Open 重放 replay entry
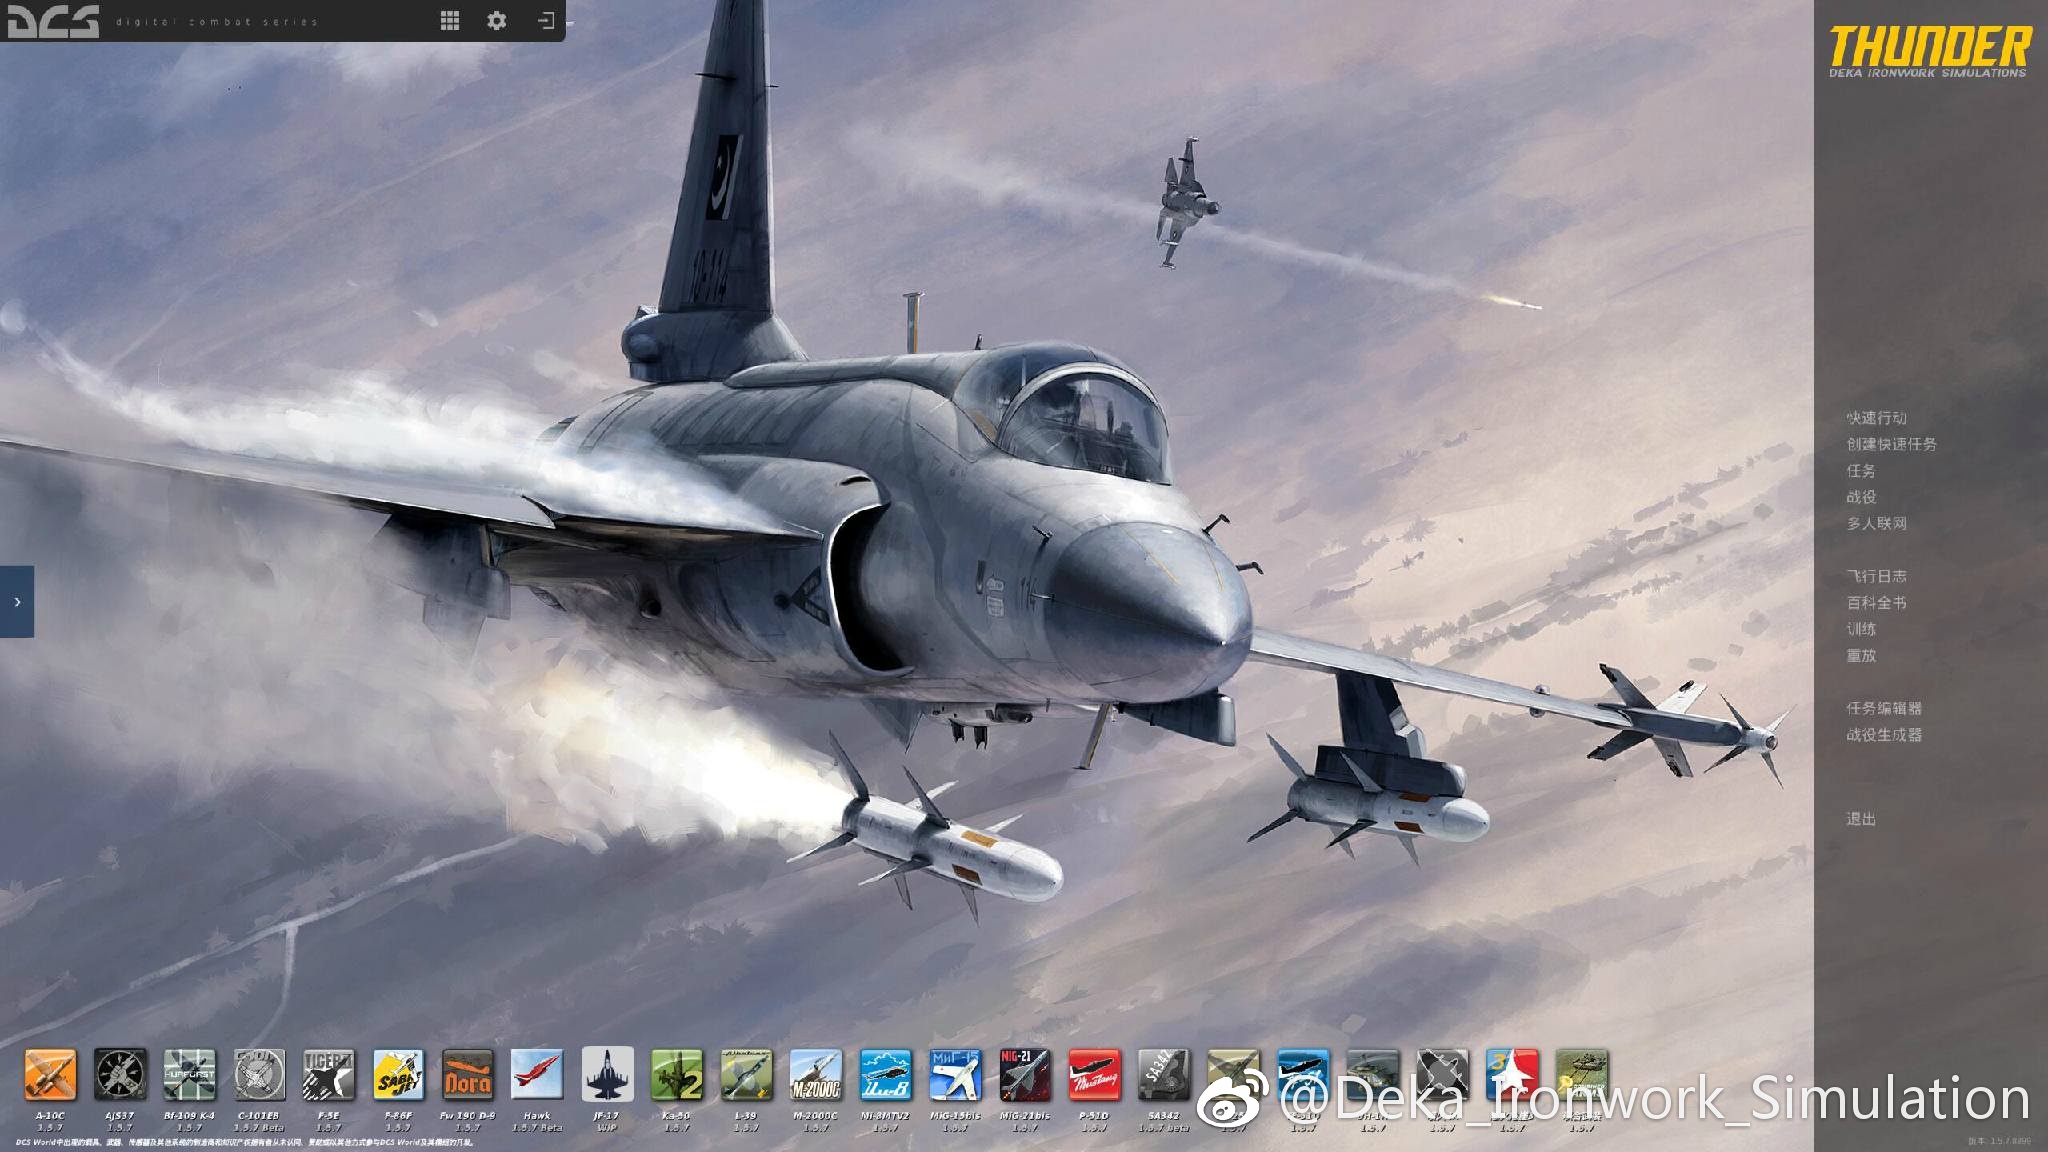The height and width of the screenshot is (1152, 2048). coord(1861,655)
